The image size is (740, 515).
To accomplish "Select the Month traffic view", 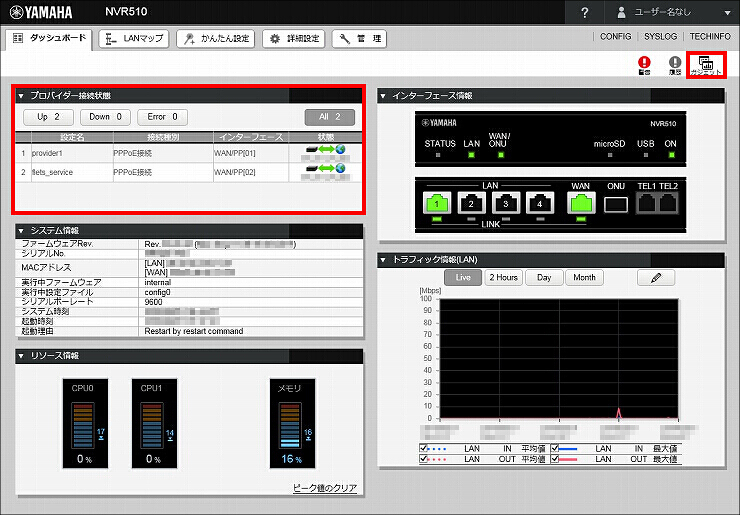I will (x=584, y=278).
